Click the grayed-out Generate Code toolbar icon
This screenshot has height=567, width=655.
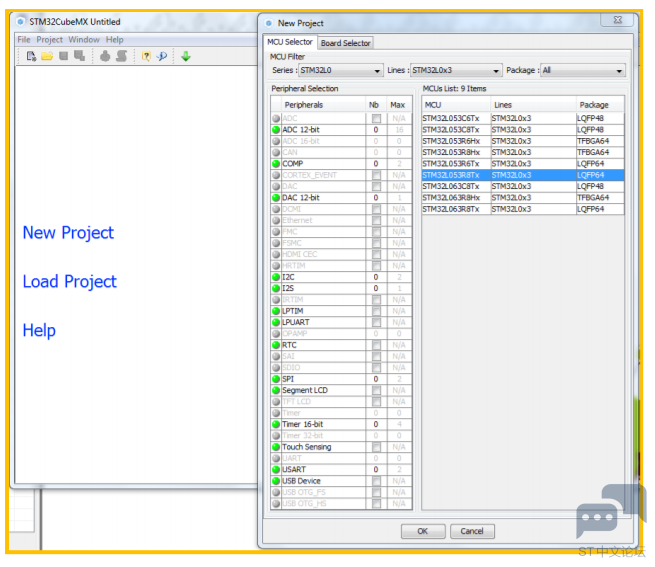[x=105, y=56]
